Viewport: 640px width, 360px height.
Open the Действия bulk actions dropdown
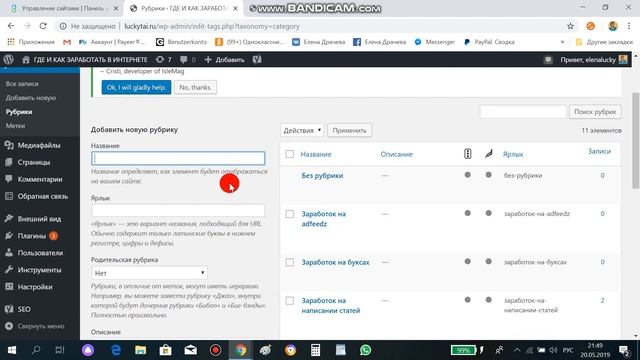[x=302, y=131]
